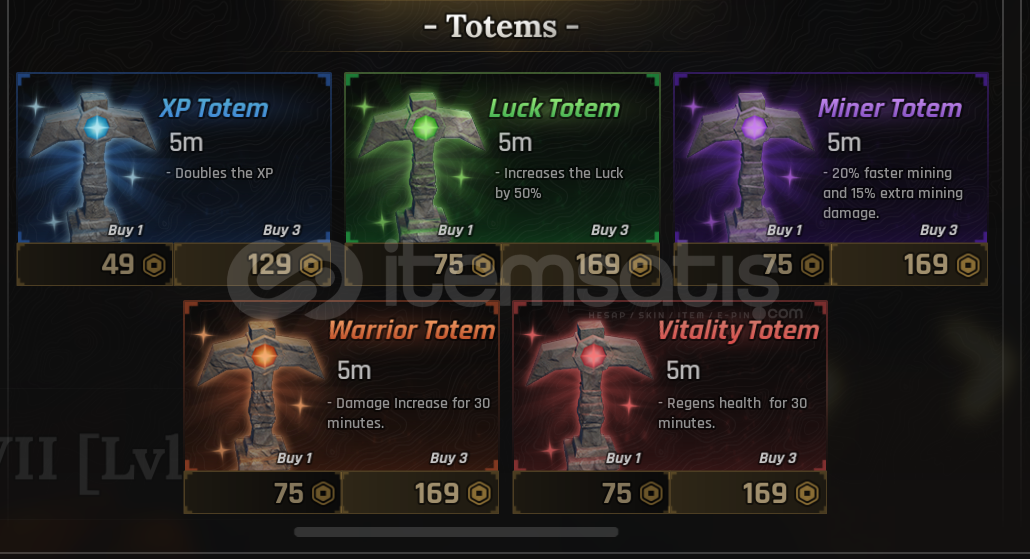Viewport: 1030px width, 559px height.
Task: Buy 1 Luck Totem for 75
Action: point(423,265)
